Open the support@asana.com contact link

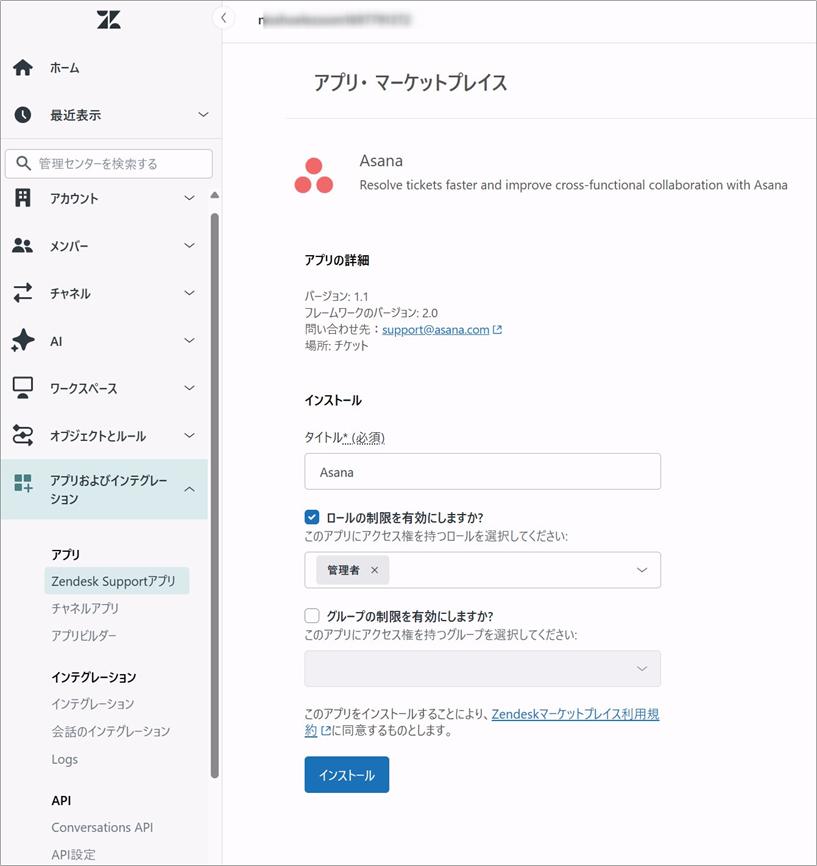click(435, 329)
